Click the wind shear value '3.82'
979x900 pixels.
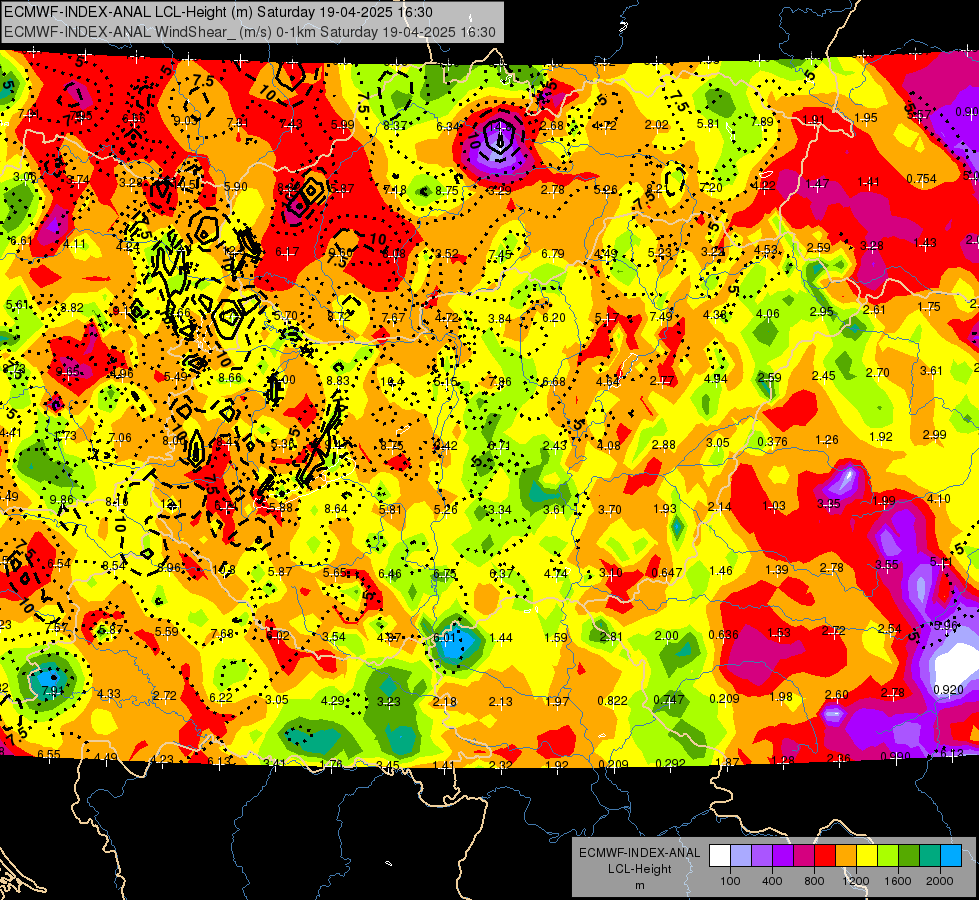click(x=72, y=307)
